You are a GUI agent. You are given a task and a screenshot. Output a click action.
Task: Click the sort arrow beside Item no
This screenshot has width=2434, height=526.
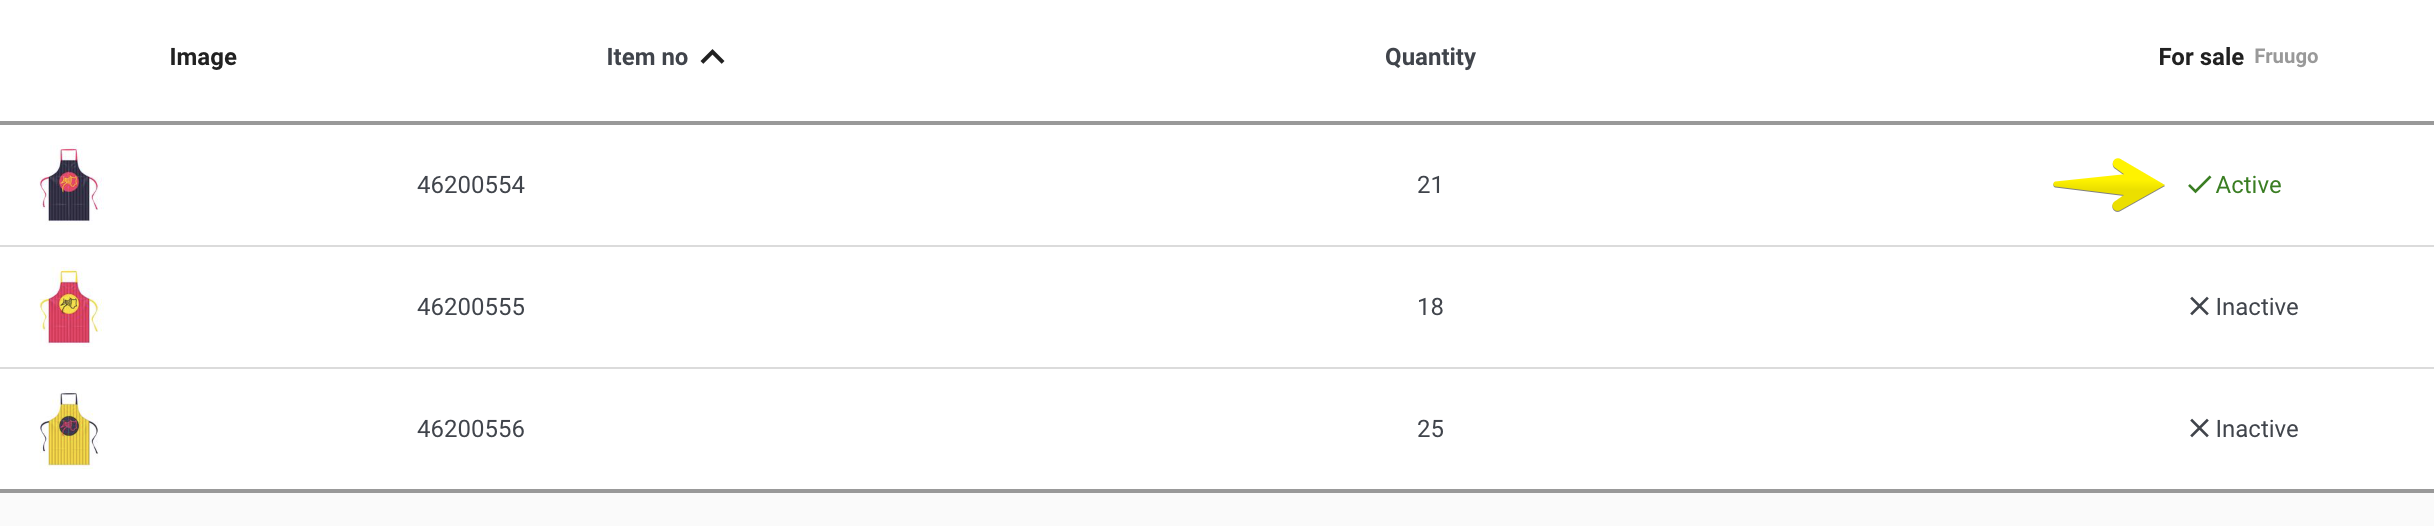point(712,57)
